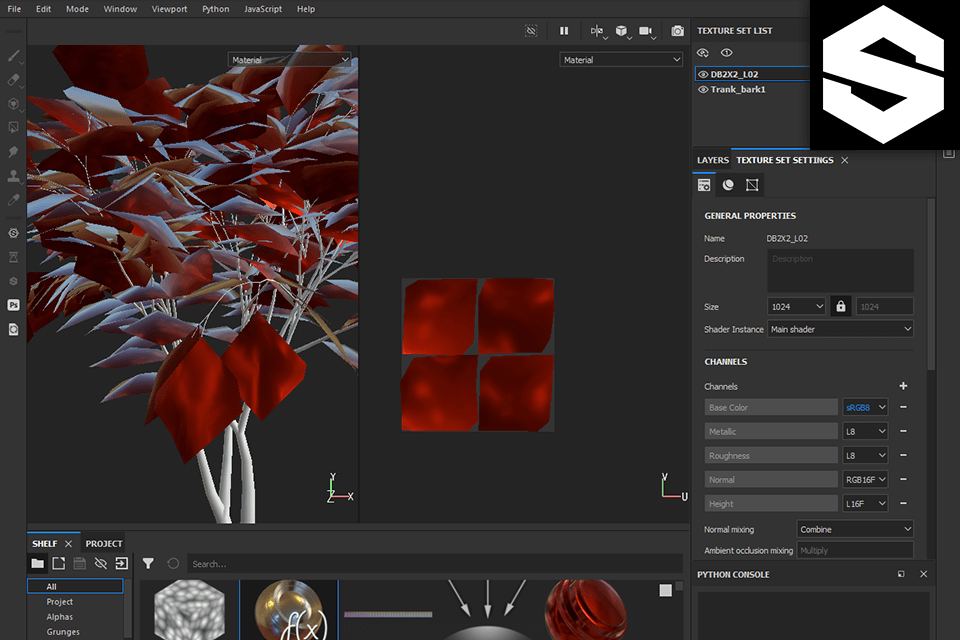Remove the Height channel
Screen dimensions: 960x640
point(903,503)
